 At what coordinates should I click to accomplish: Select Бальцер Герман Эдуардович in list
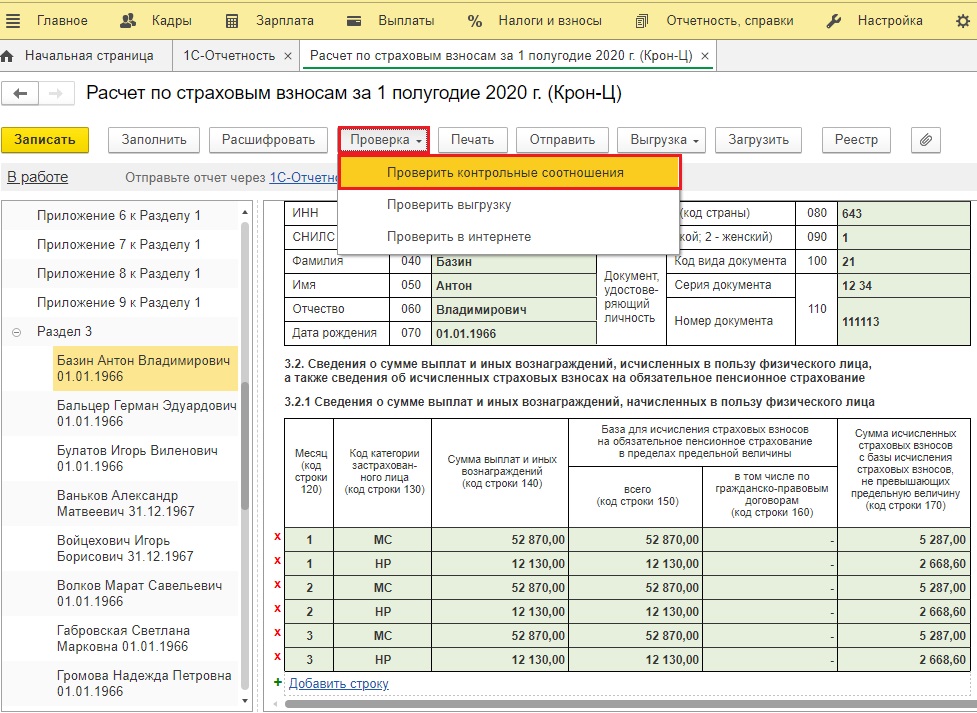(x=145, y=413)
